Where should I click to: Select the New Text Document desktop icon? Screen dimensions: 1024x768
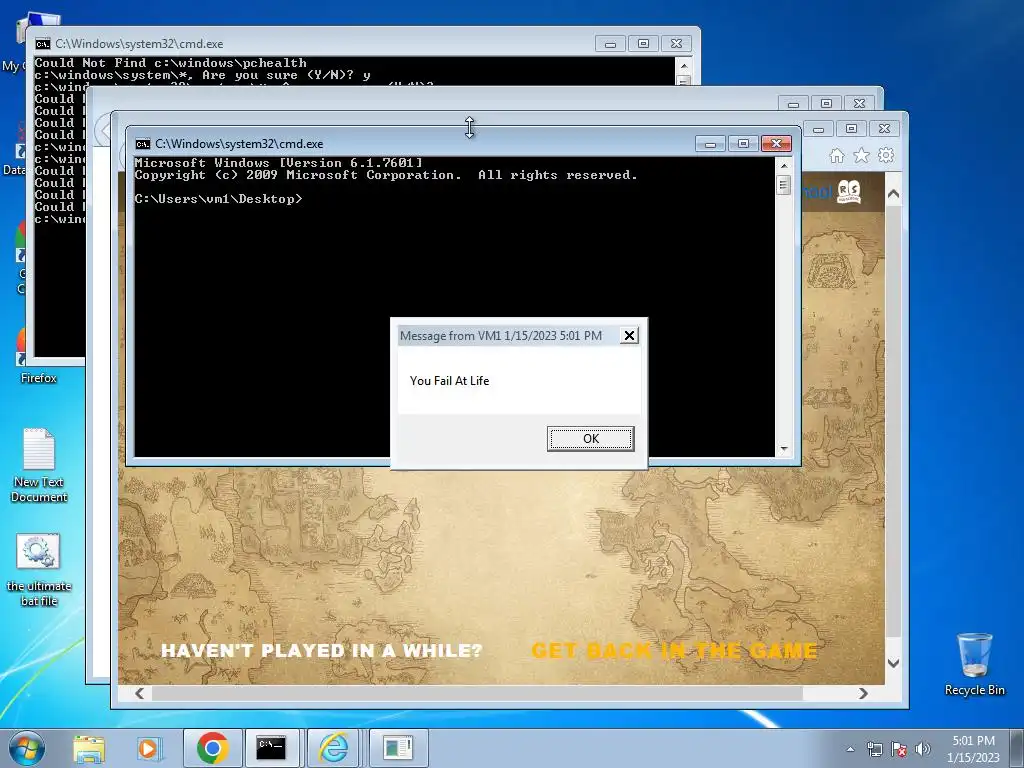tap(39, 466)
